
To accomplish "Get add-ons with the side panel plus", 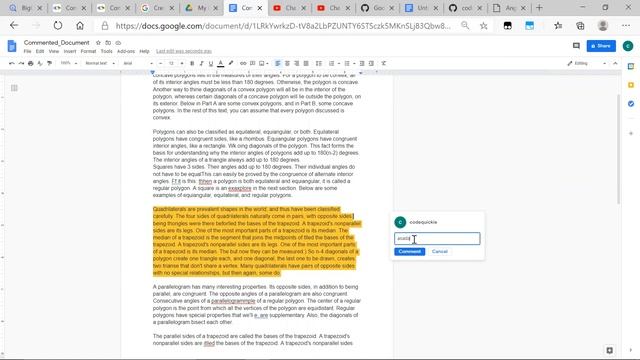I will click(x=631, y=133).
